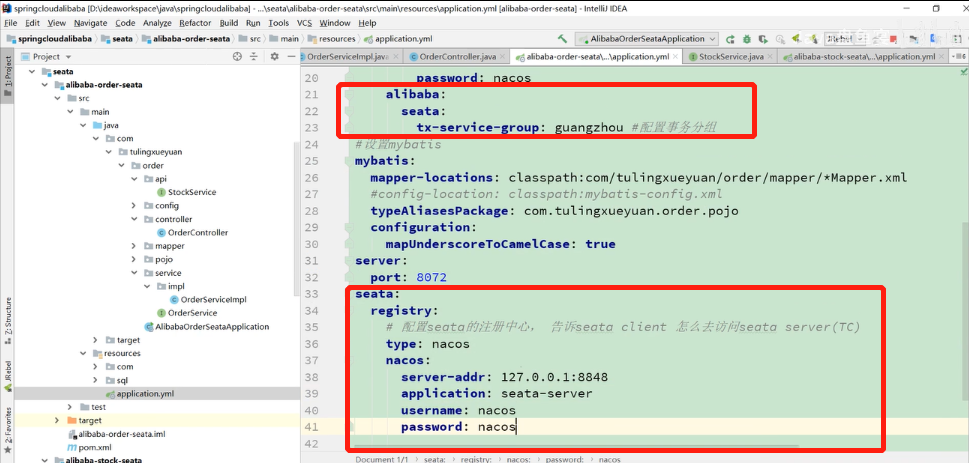
Task: Collapse the impl package
Action: [x=147, y=286]
